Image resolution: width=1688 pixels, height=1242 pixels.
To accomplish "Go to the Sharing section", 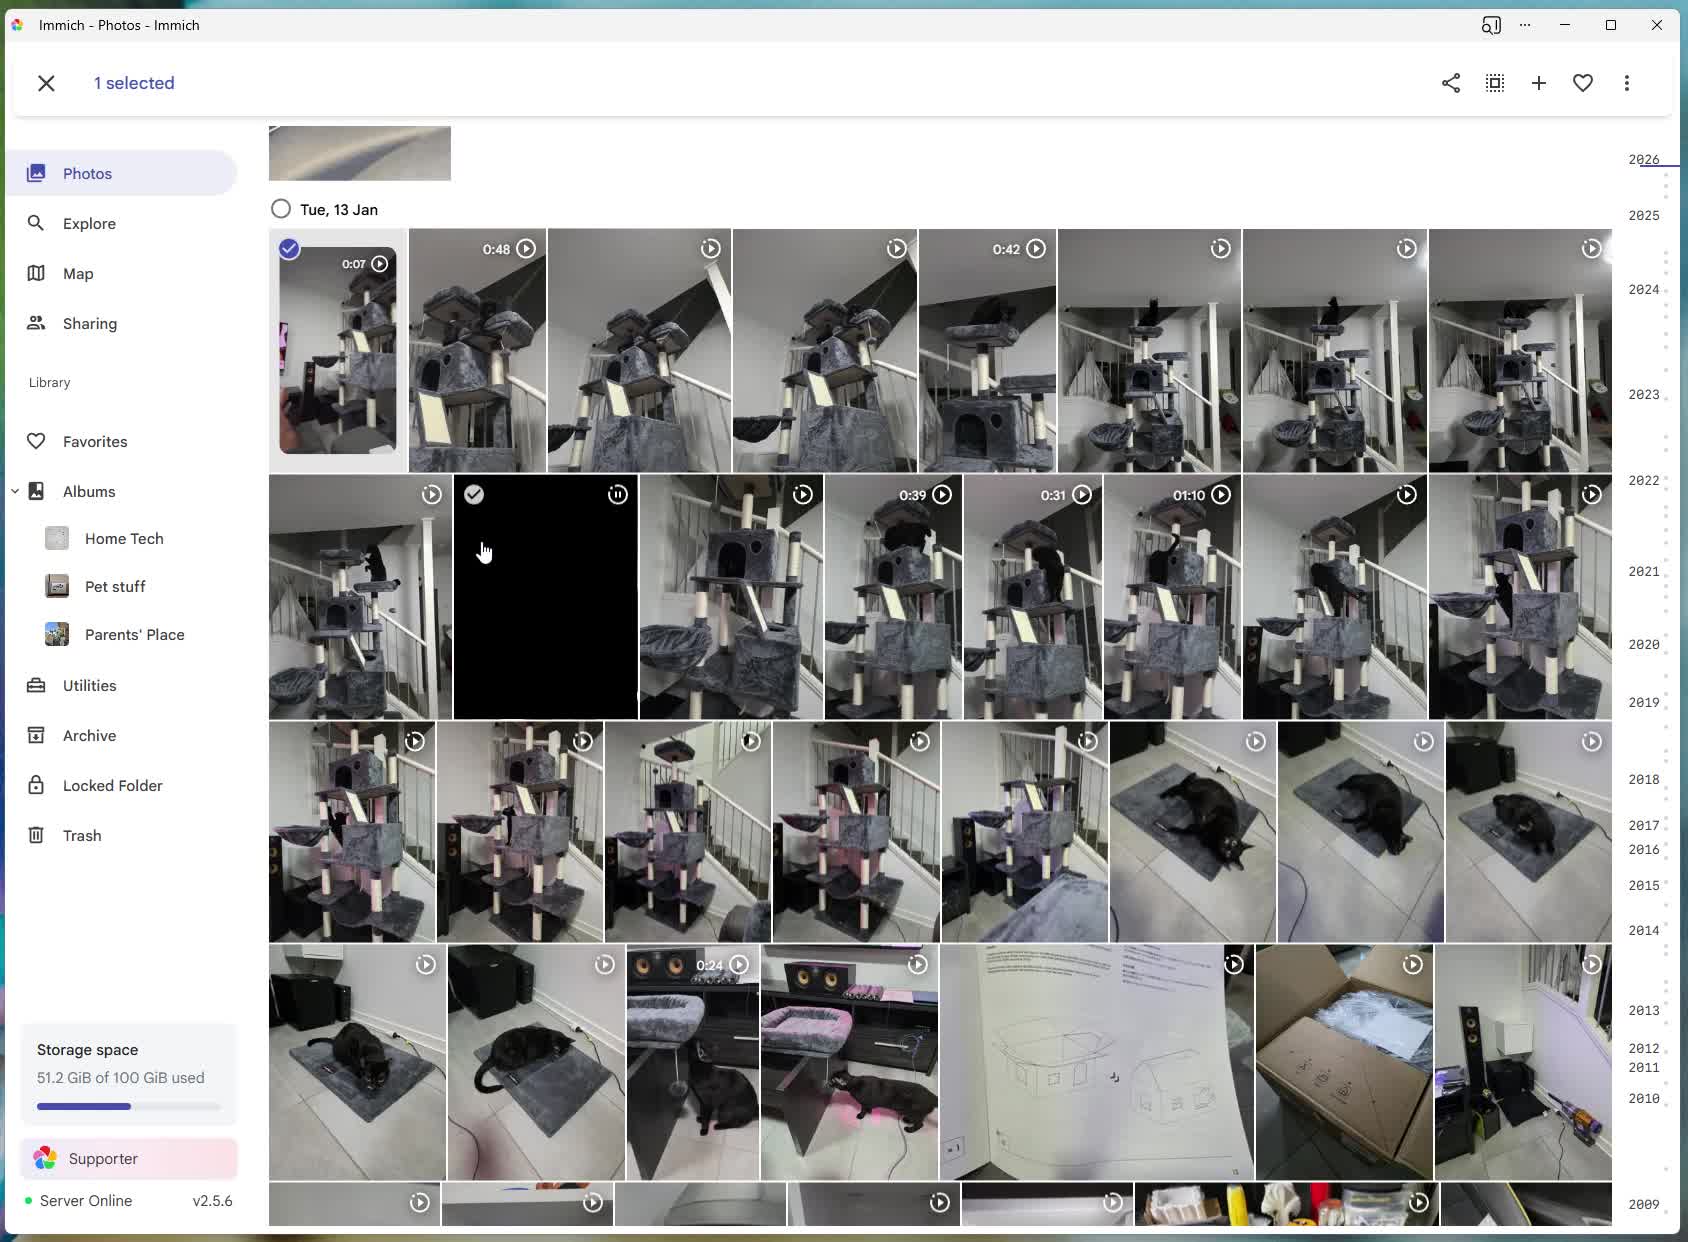I will (x=90, y=323).
